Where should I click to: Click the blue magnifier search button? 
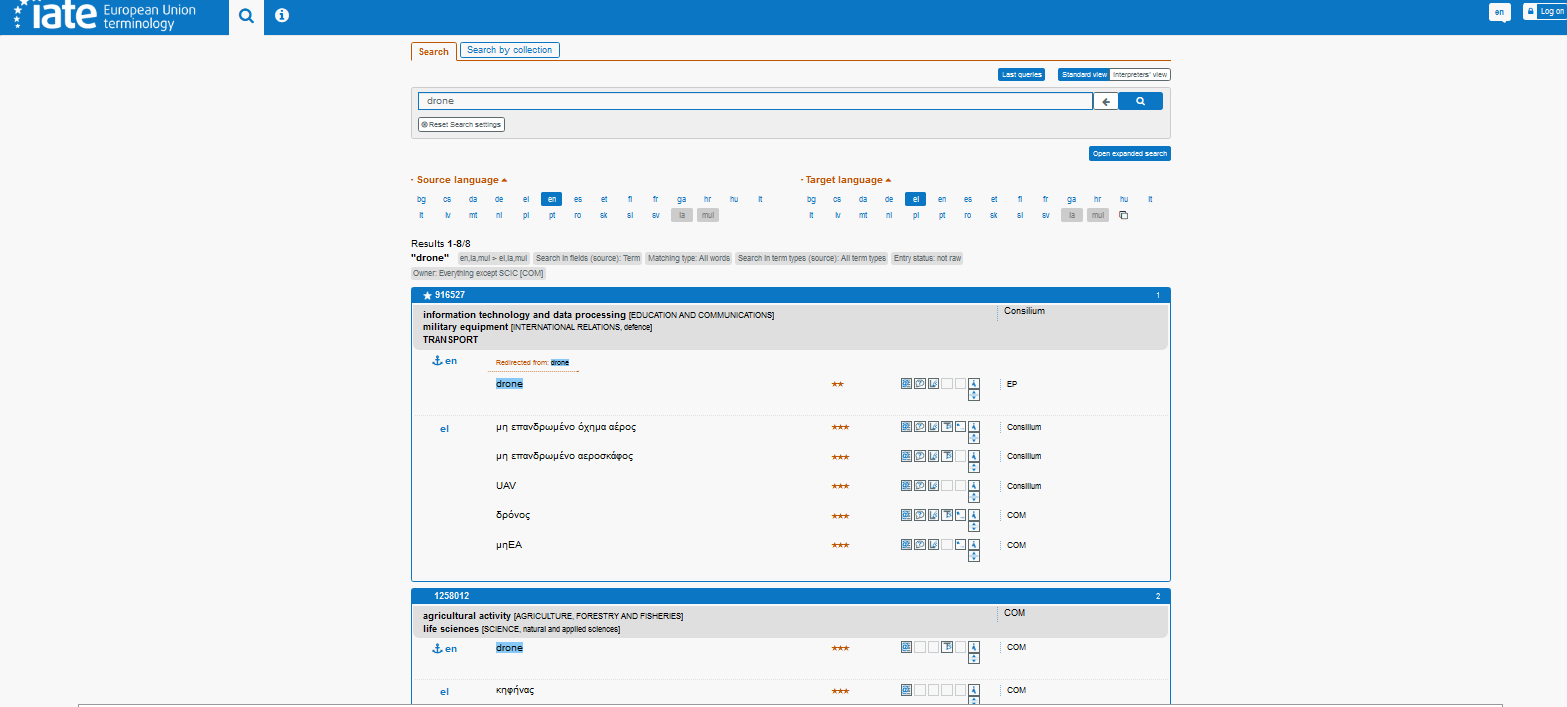click(1140, 101)
